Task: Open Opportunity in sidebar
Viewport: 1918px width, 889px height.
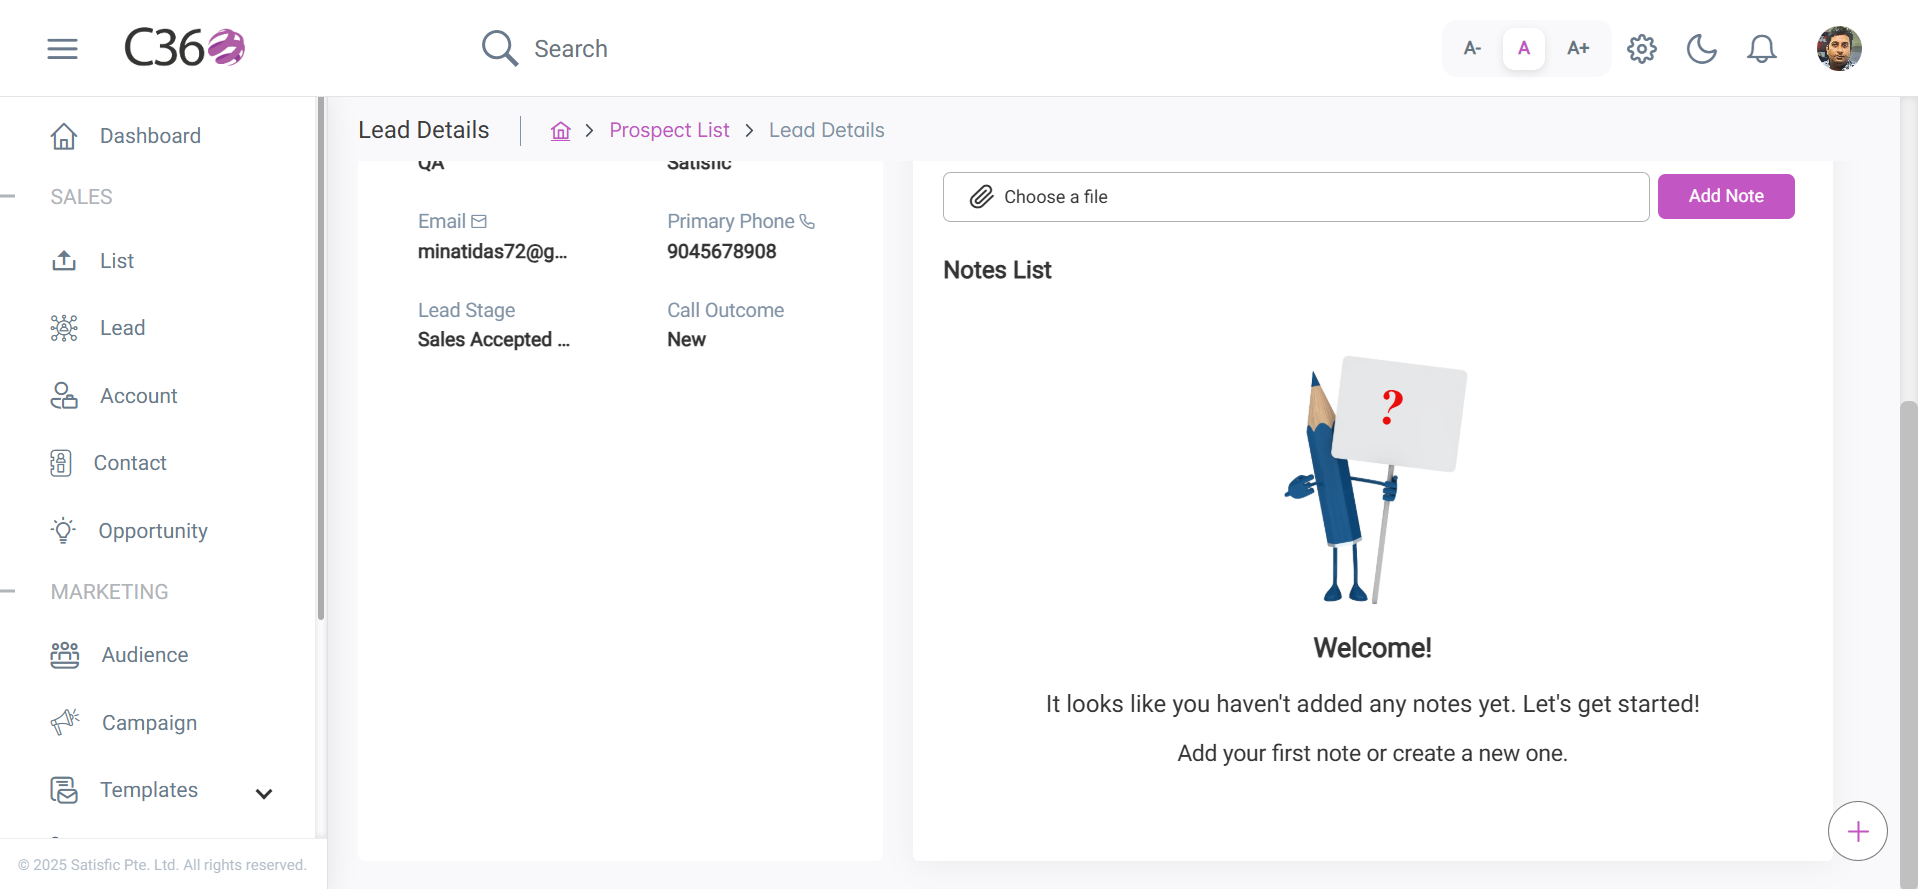Action: [153, 531]
